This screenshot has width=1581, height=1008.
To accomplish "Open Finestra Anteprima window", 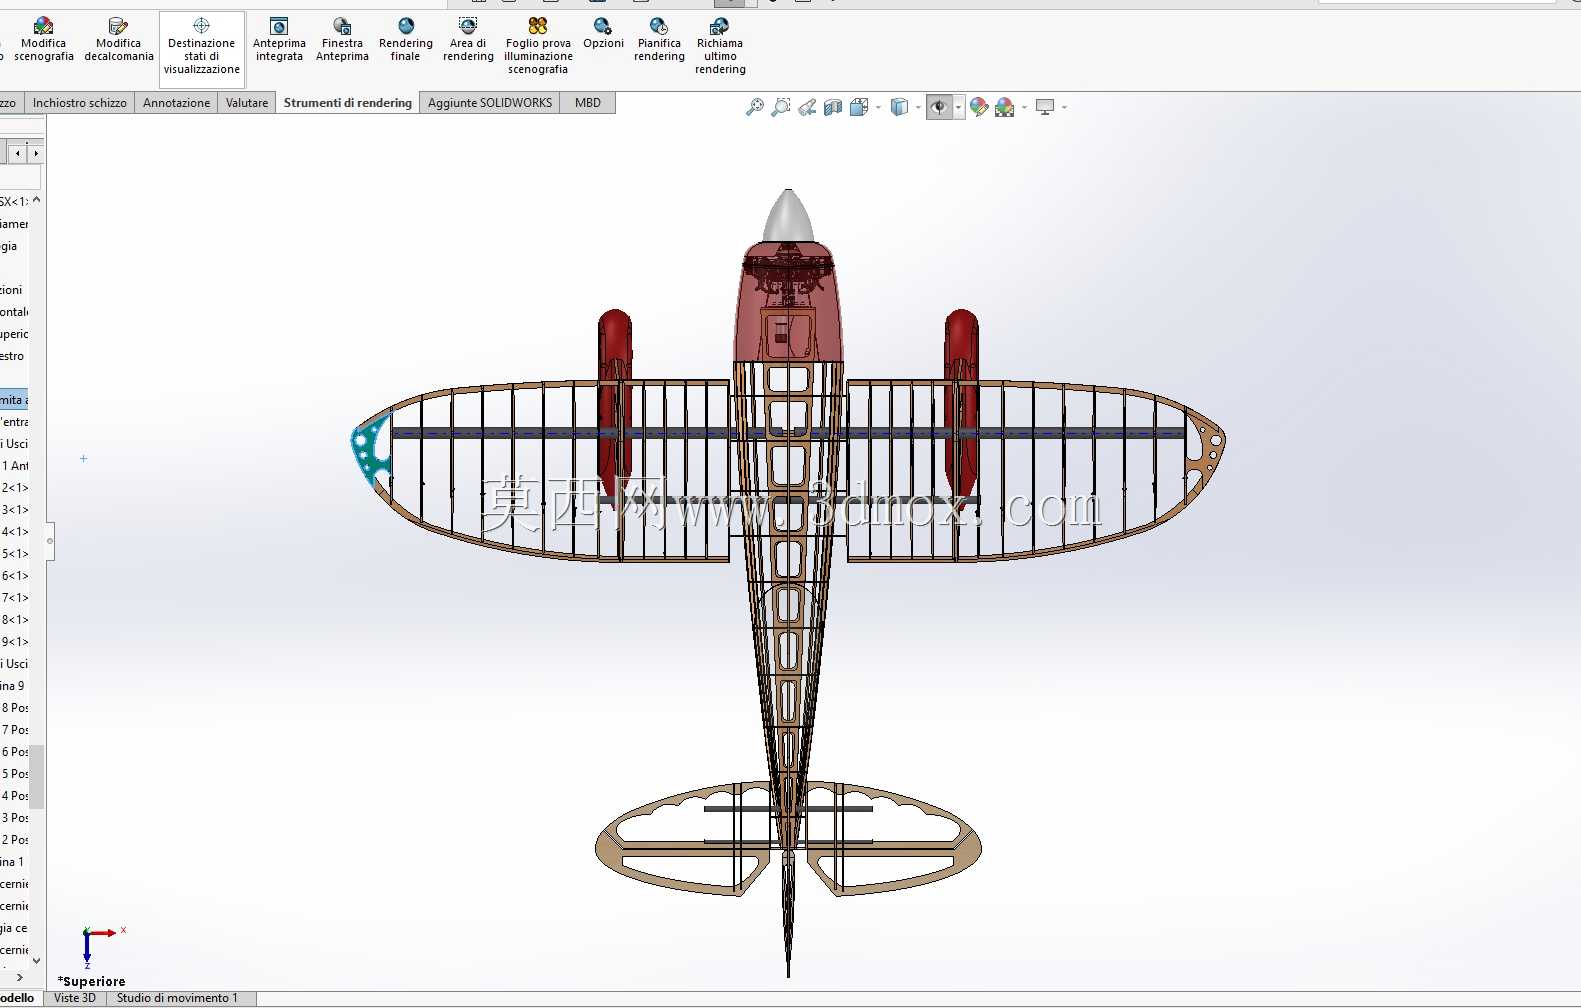I will 342,40.
